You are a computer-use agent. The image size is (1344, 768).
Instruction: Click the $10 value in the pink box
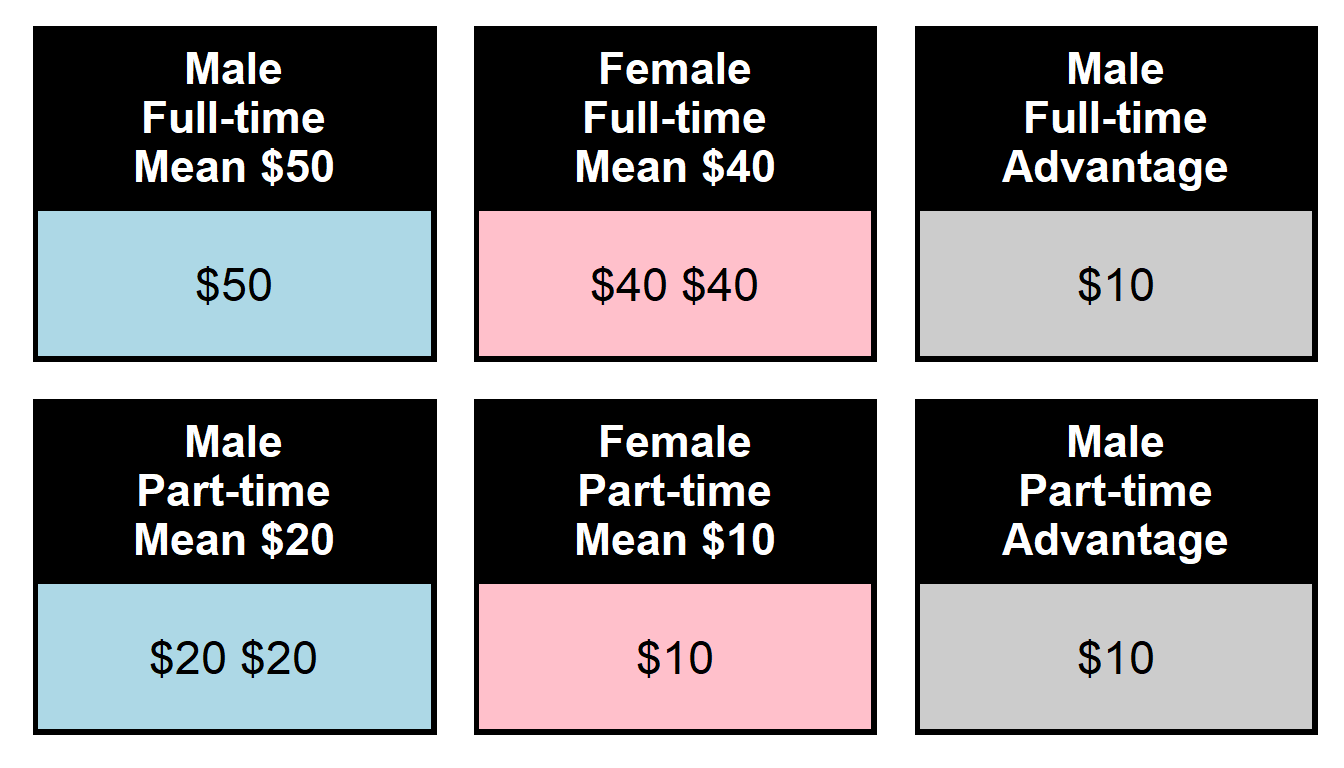click(x=675, y=658)
